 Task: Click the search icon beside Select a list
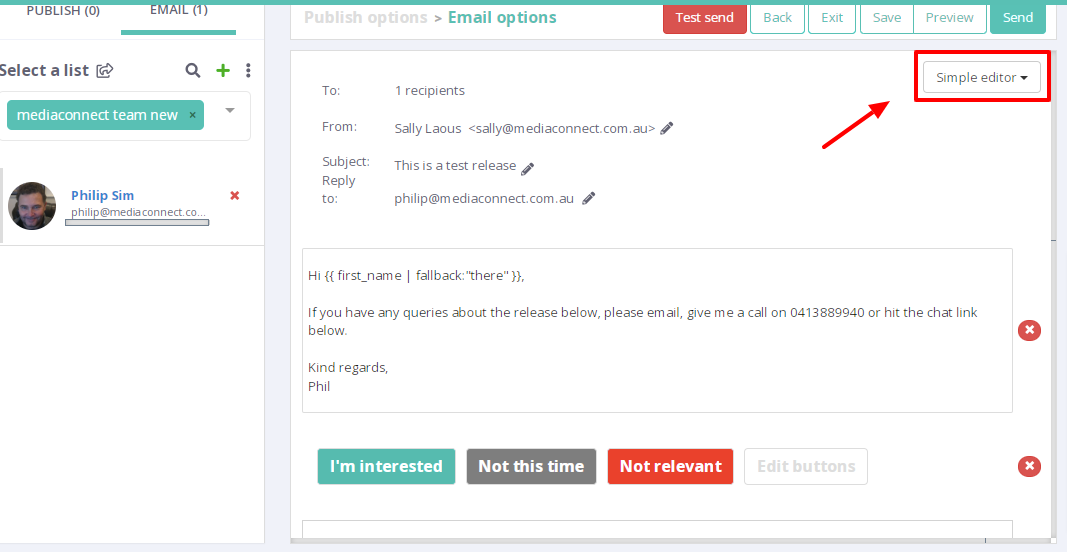[193, 70]
